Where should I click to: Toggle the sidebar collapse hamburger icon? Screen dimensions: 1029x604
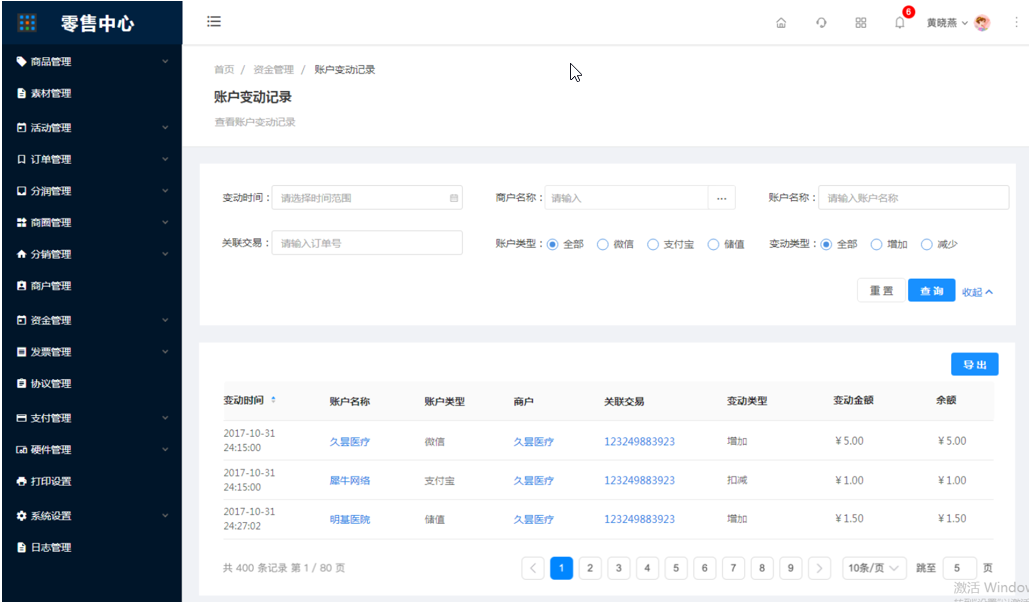coord(214,22)
